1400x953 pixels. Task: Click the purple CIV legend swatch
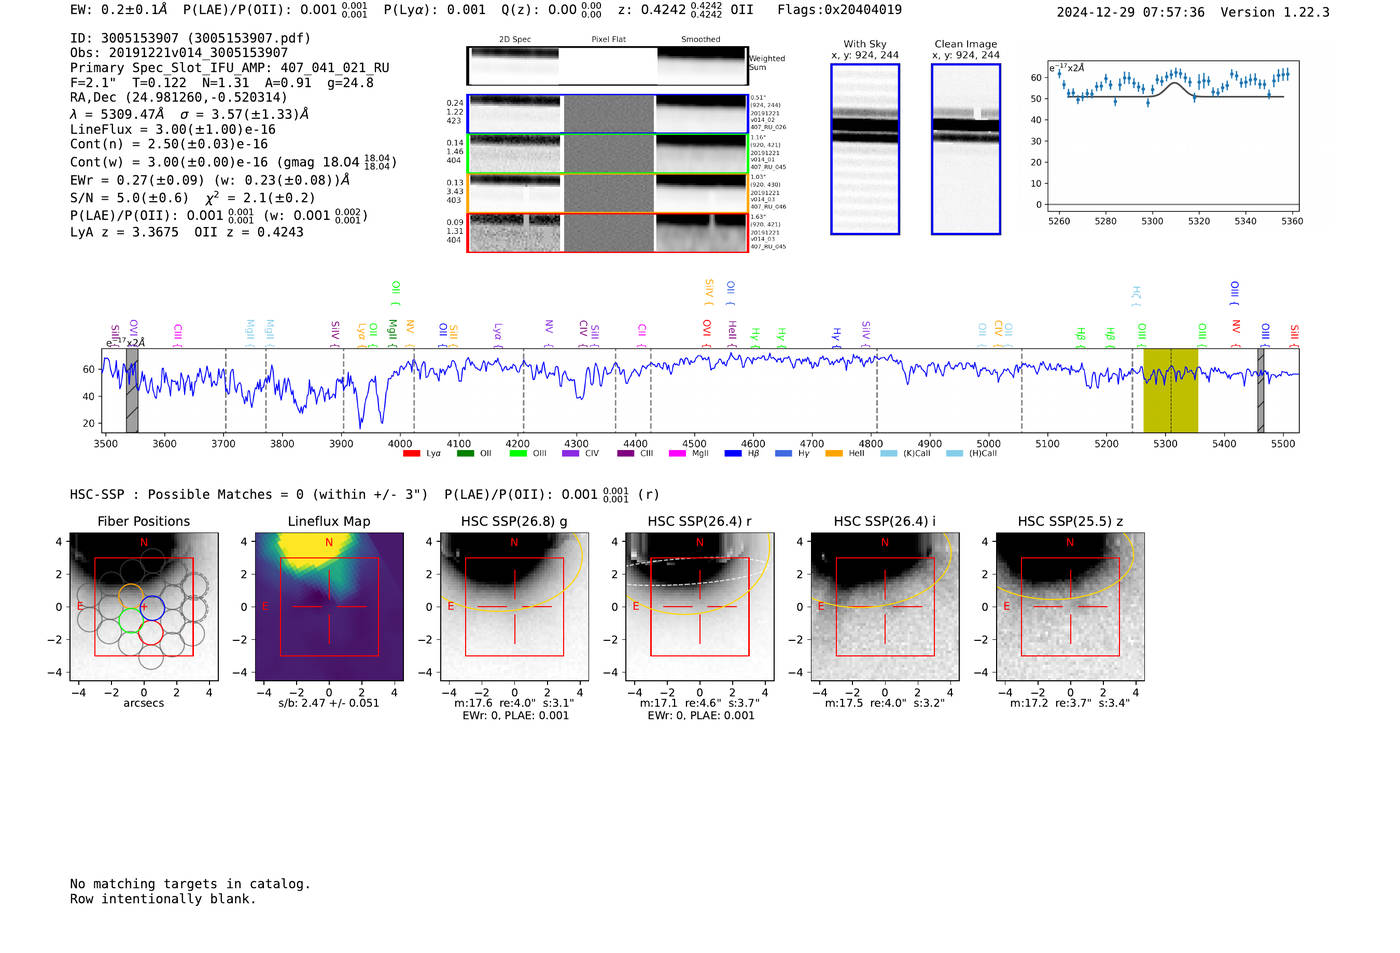click(x=571, y=454)
